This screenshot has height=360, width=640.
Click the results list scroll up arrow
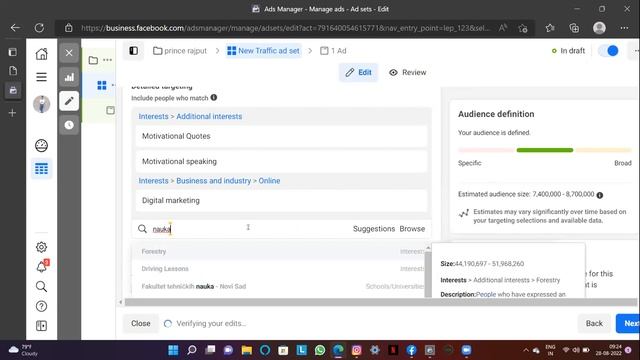pyautogui.click(x=428, y=248)
